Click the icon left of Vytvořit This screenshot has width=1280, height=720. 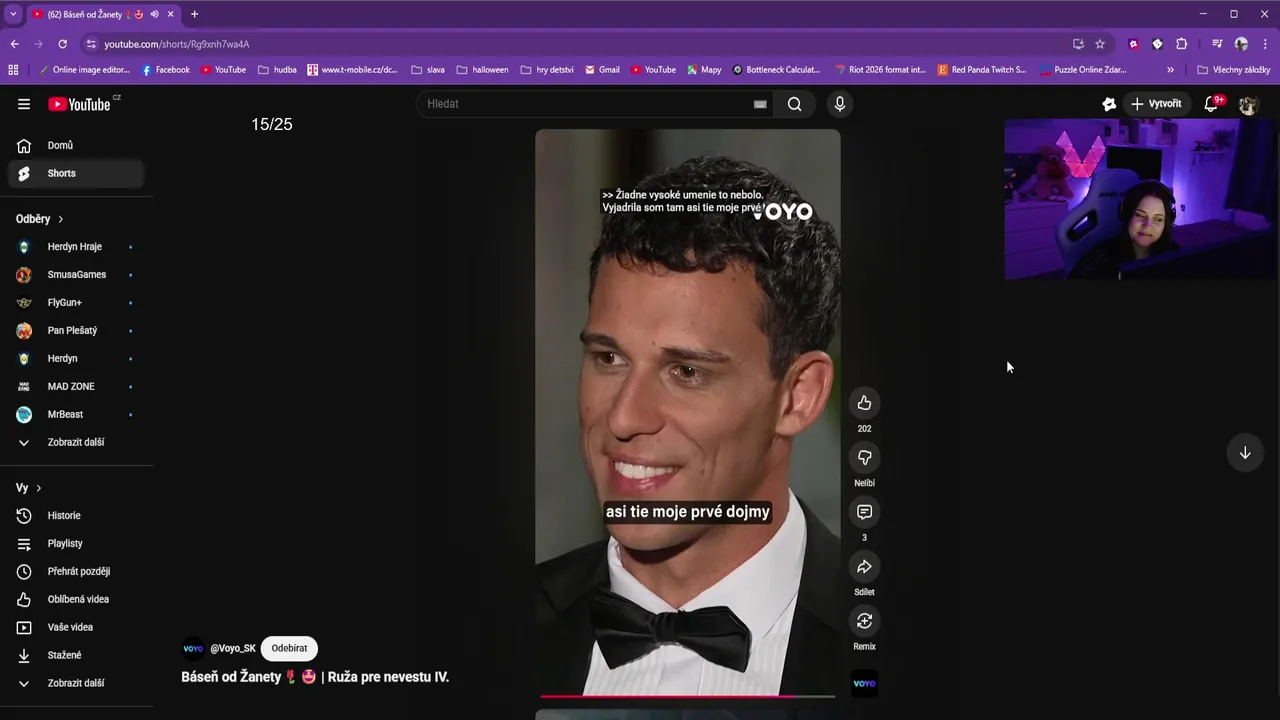point(1108,104)
